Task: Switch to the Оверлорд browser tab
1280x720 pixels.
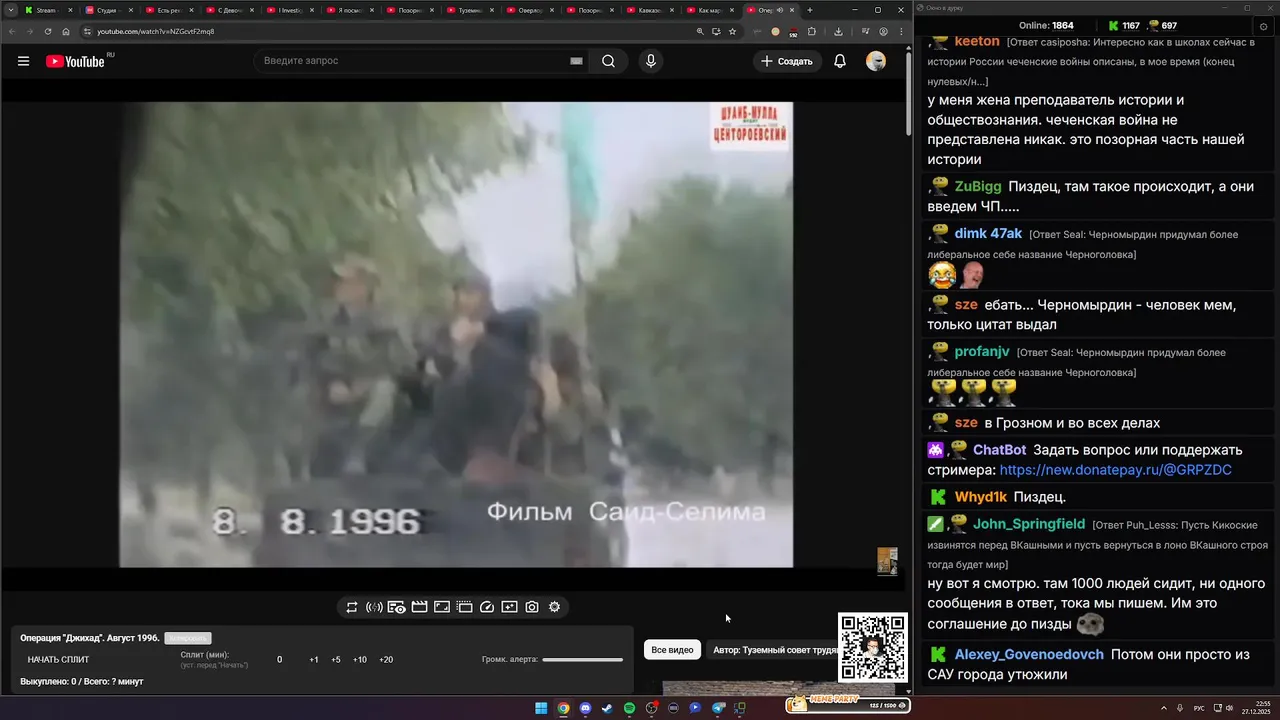Action: [x=528, y=10]
